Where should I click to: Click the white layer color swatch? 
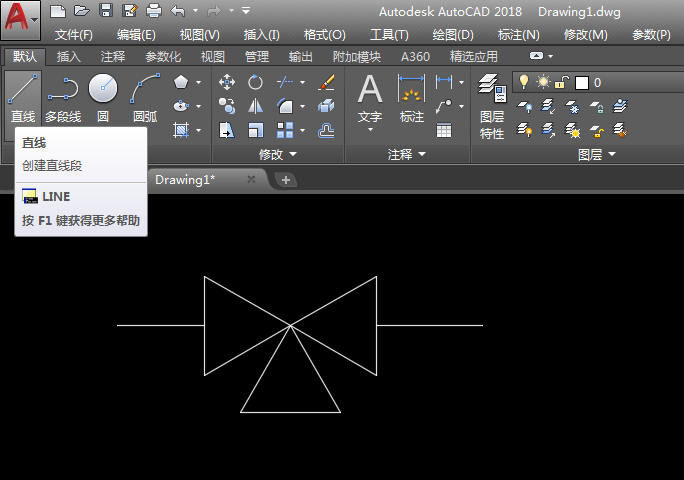581,82
